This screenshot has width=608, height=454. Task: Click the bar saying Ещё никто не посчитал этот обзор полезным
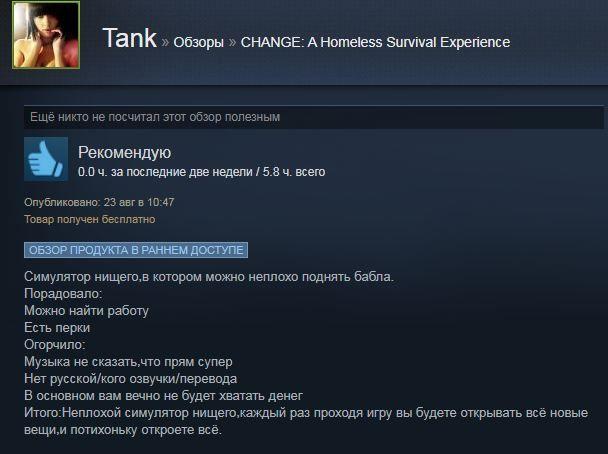coord(314,117)
